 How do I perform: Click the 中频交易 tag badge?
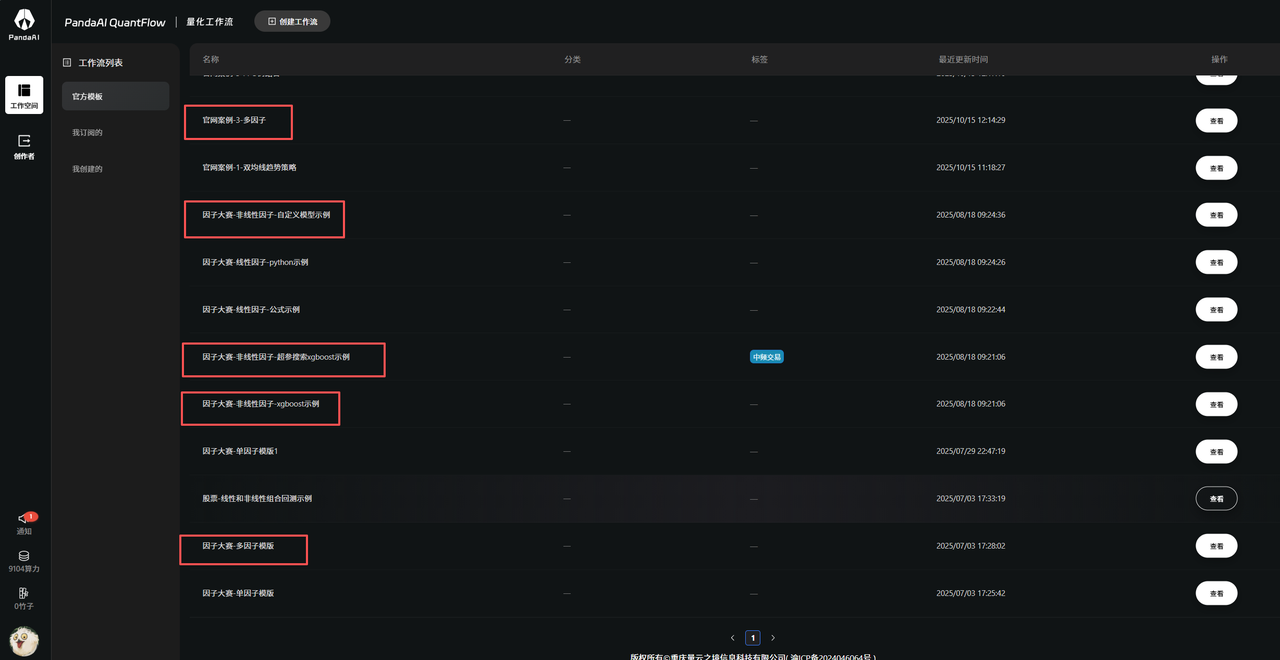click(x=767, y=357)
